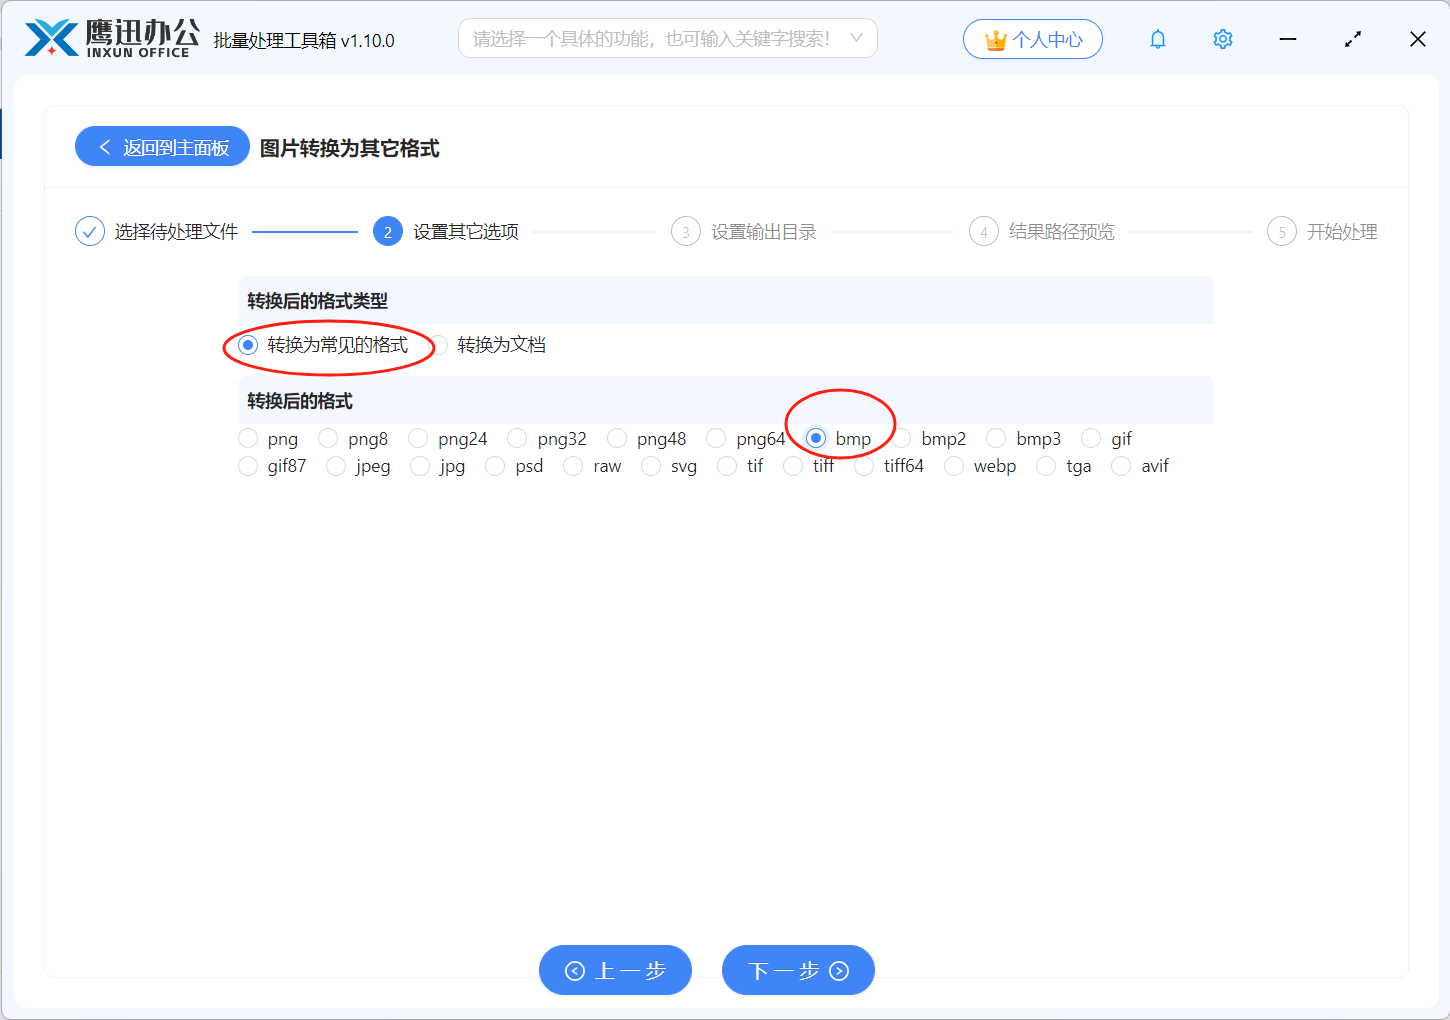Choose png8 output format
1450x1020 pixels.
pyautogui.click(x=328, y=438)
